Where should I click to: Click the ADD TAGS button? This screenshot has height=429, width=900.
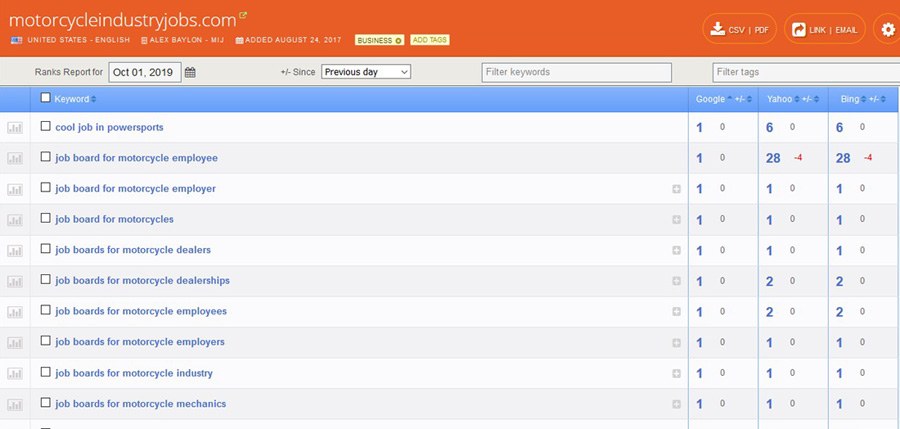pos(430,40)
